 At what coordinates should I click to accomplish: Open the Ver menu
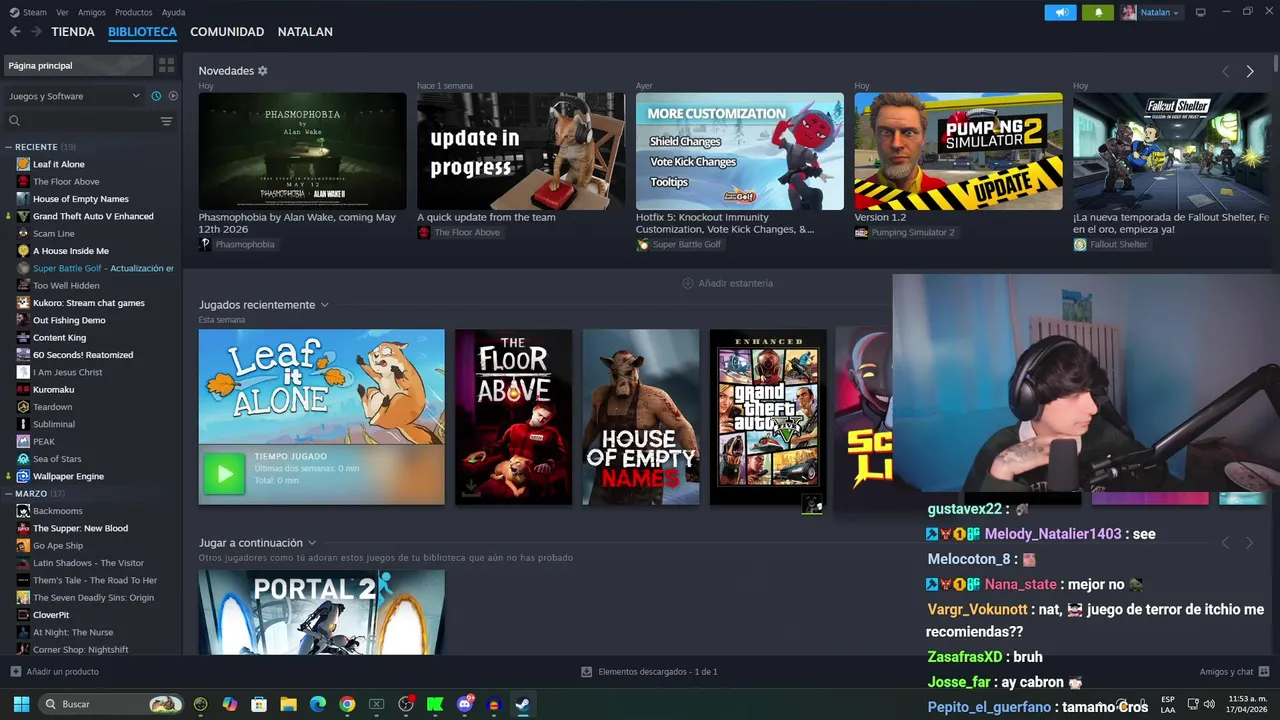[x=62, y=12]
